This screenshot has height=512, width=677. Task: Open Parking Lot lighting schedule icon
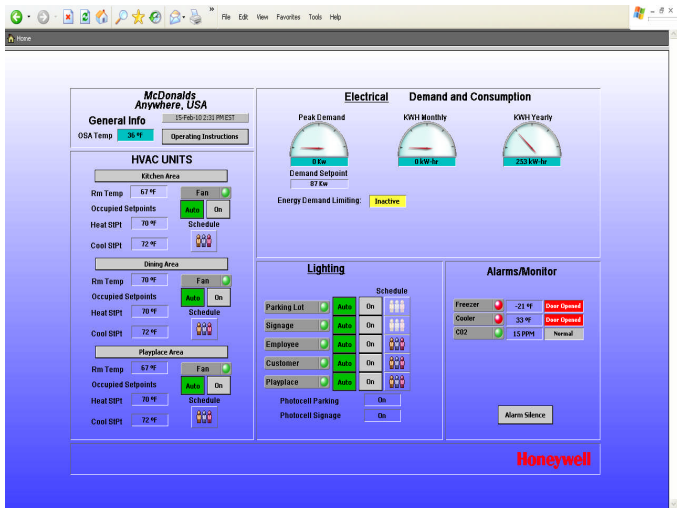[397, 307]
